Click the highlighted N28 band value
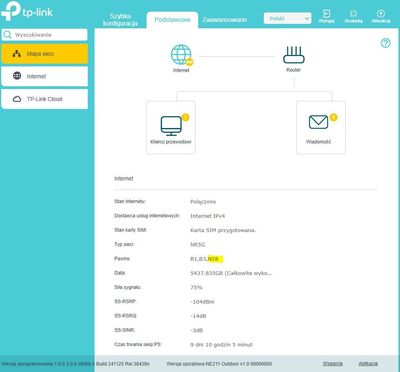The image size is (400, 372). [214, 259]
